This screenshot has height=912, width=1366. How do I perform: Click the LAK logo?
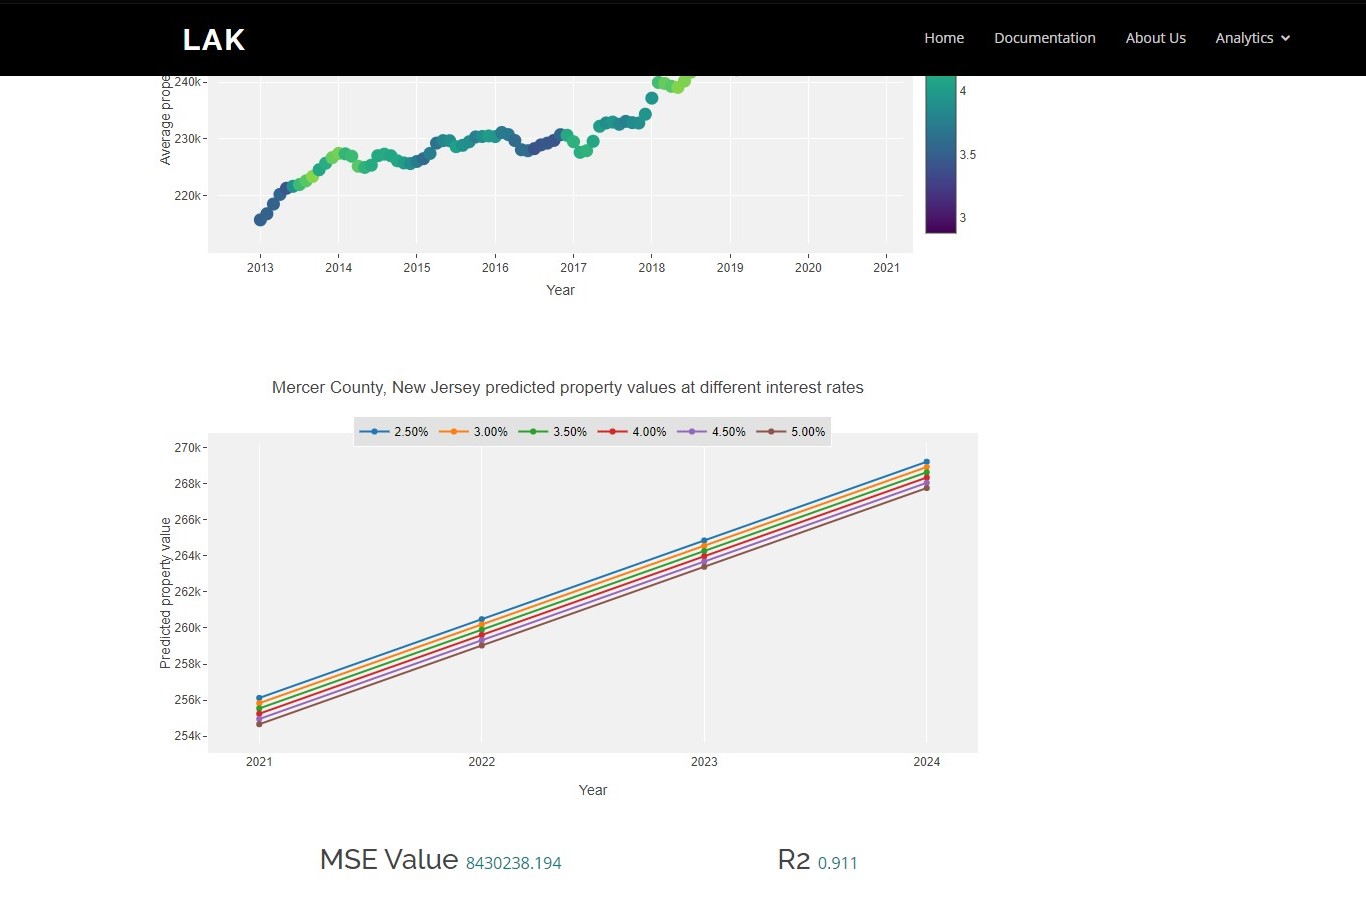point(214,39)
